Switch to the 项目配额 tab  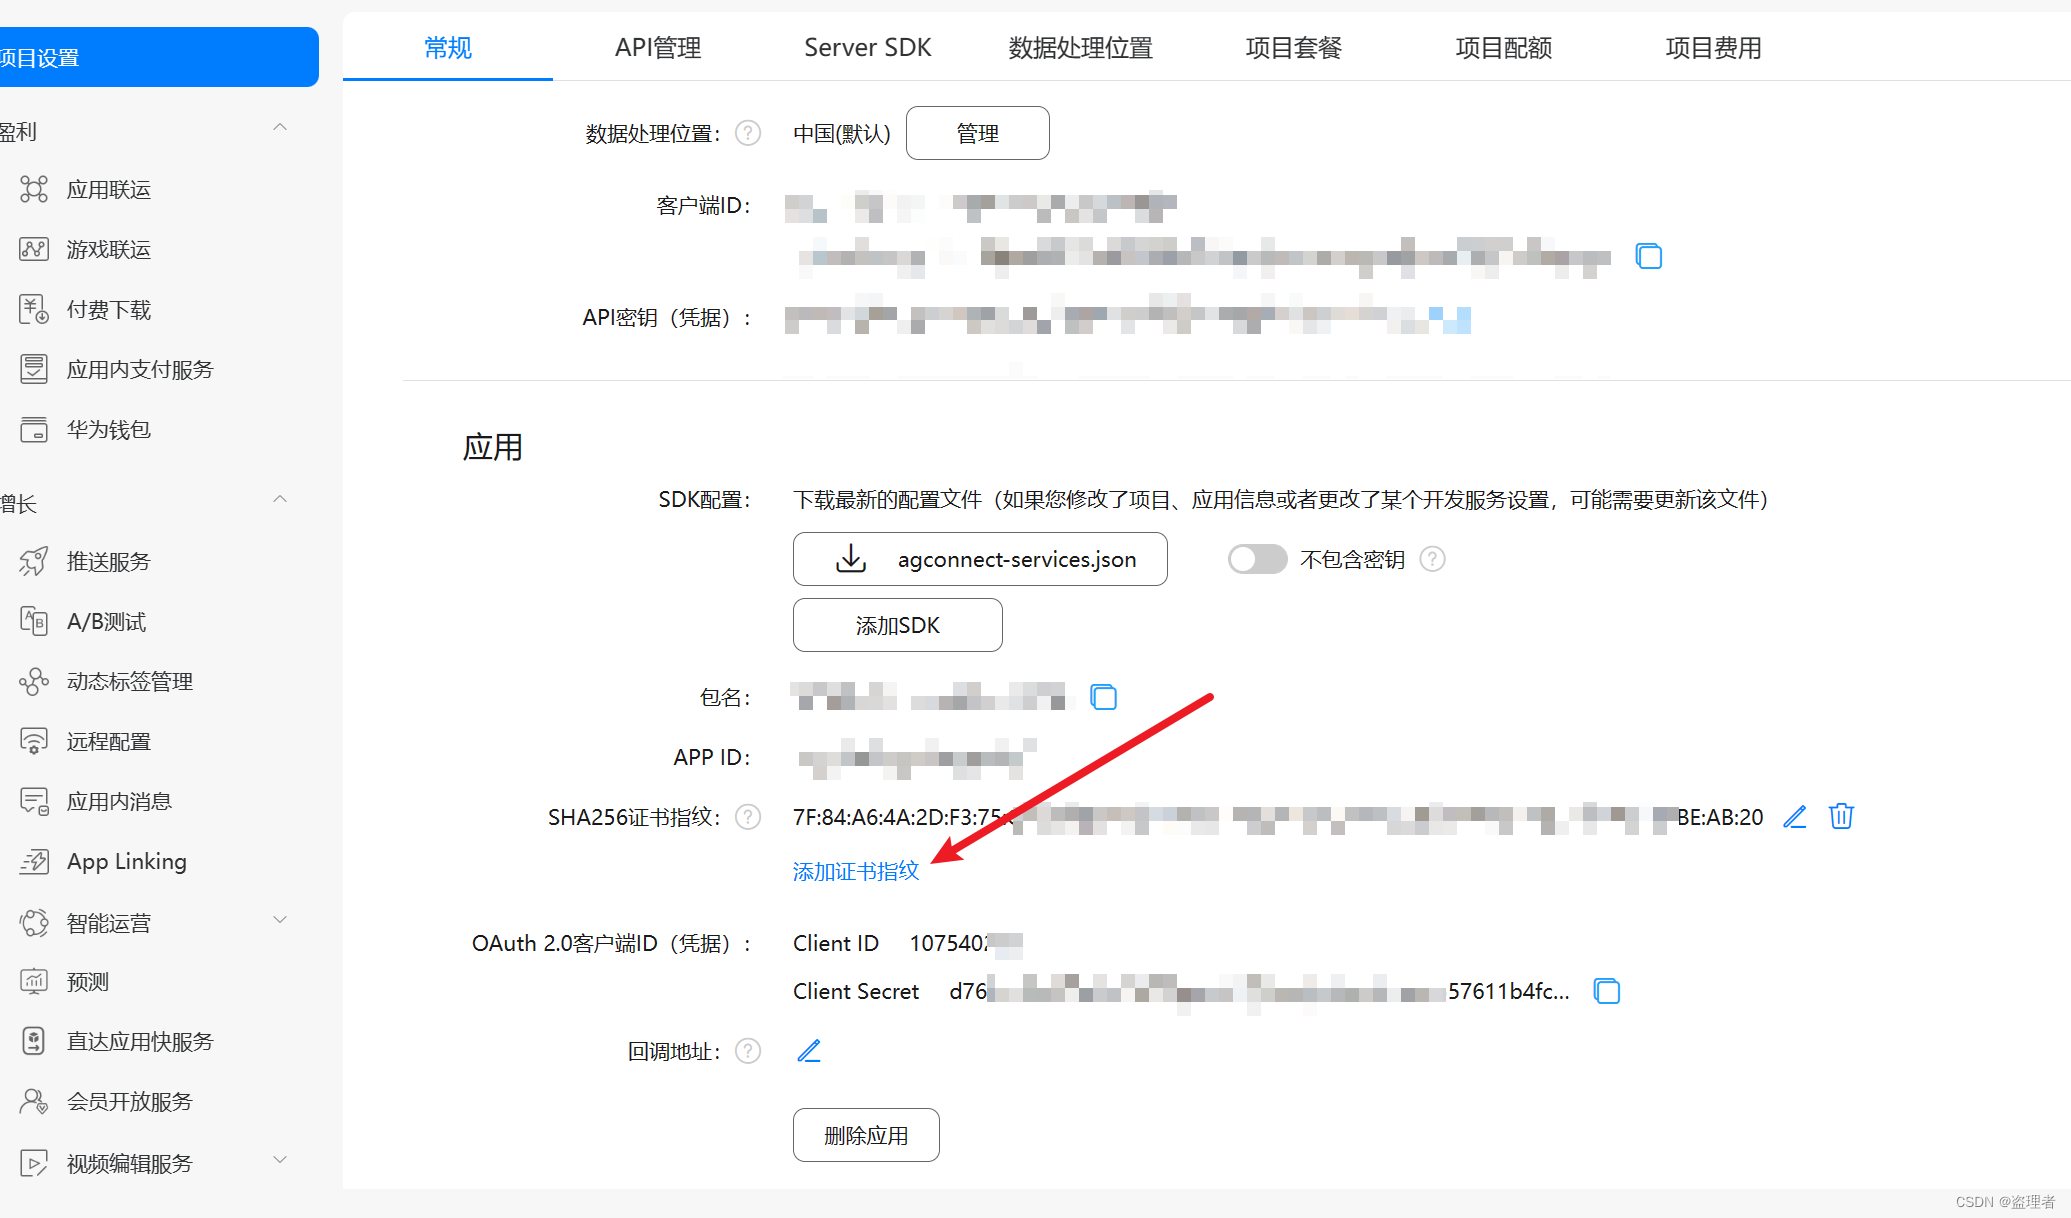coord(1504,47)
